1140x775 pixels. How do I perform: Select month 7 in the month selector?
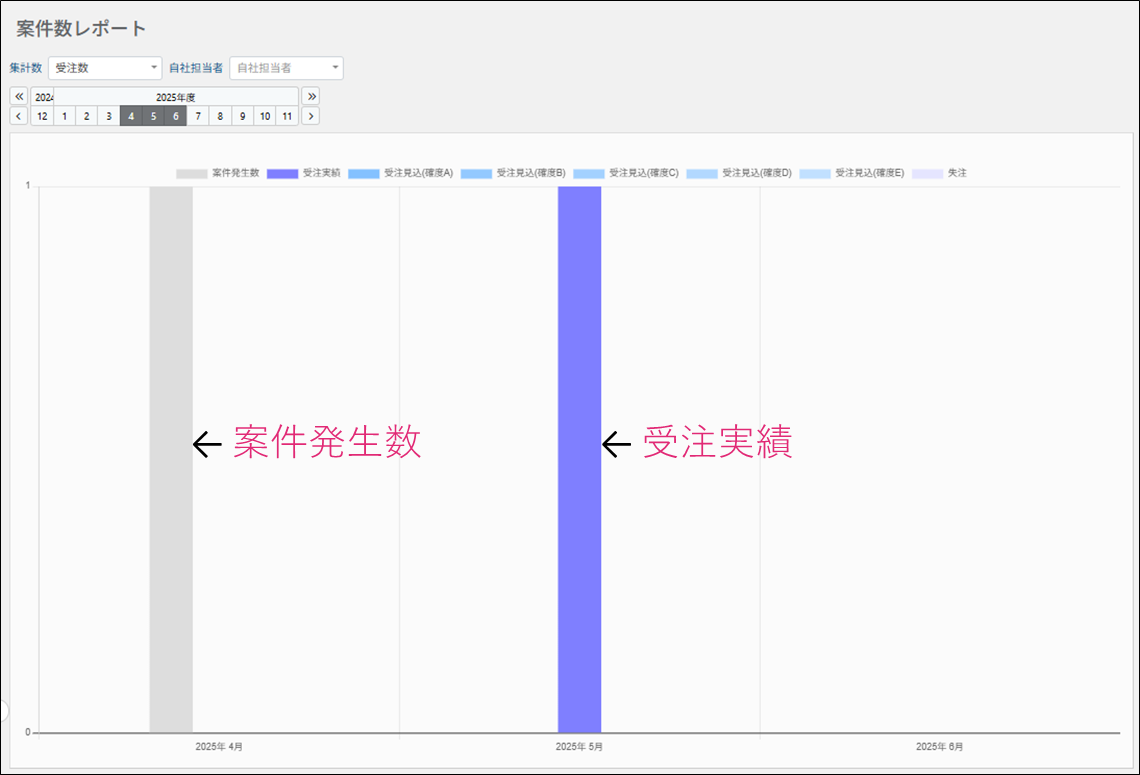tap(198, 116)
